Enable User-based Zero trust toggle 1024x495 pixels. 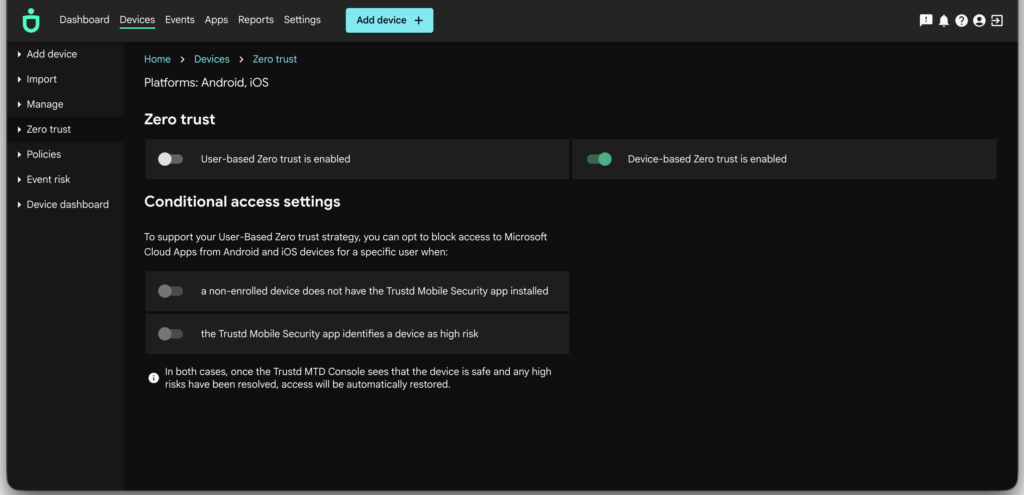coord(171,159)
